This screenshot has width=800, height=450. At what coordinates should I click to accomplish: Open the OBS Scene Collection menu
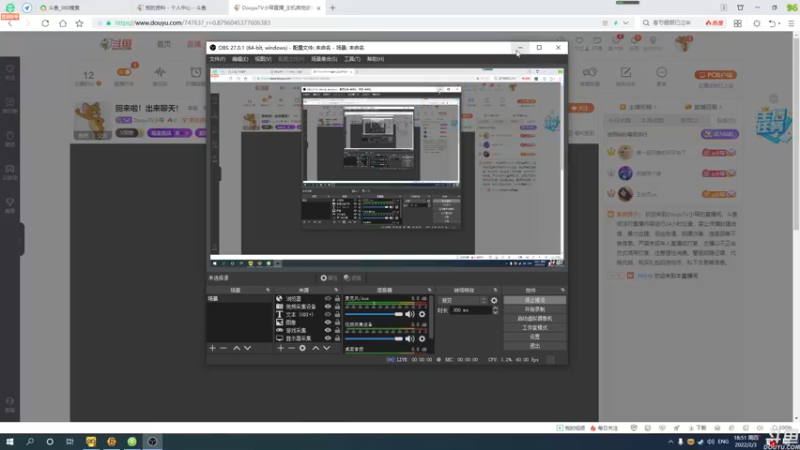pyautogui.click(x=324, y=59)
